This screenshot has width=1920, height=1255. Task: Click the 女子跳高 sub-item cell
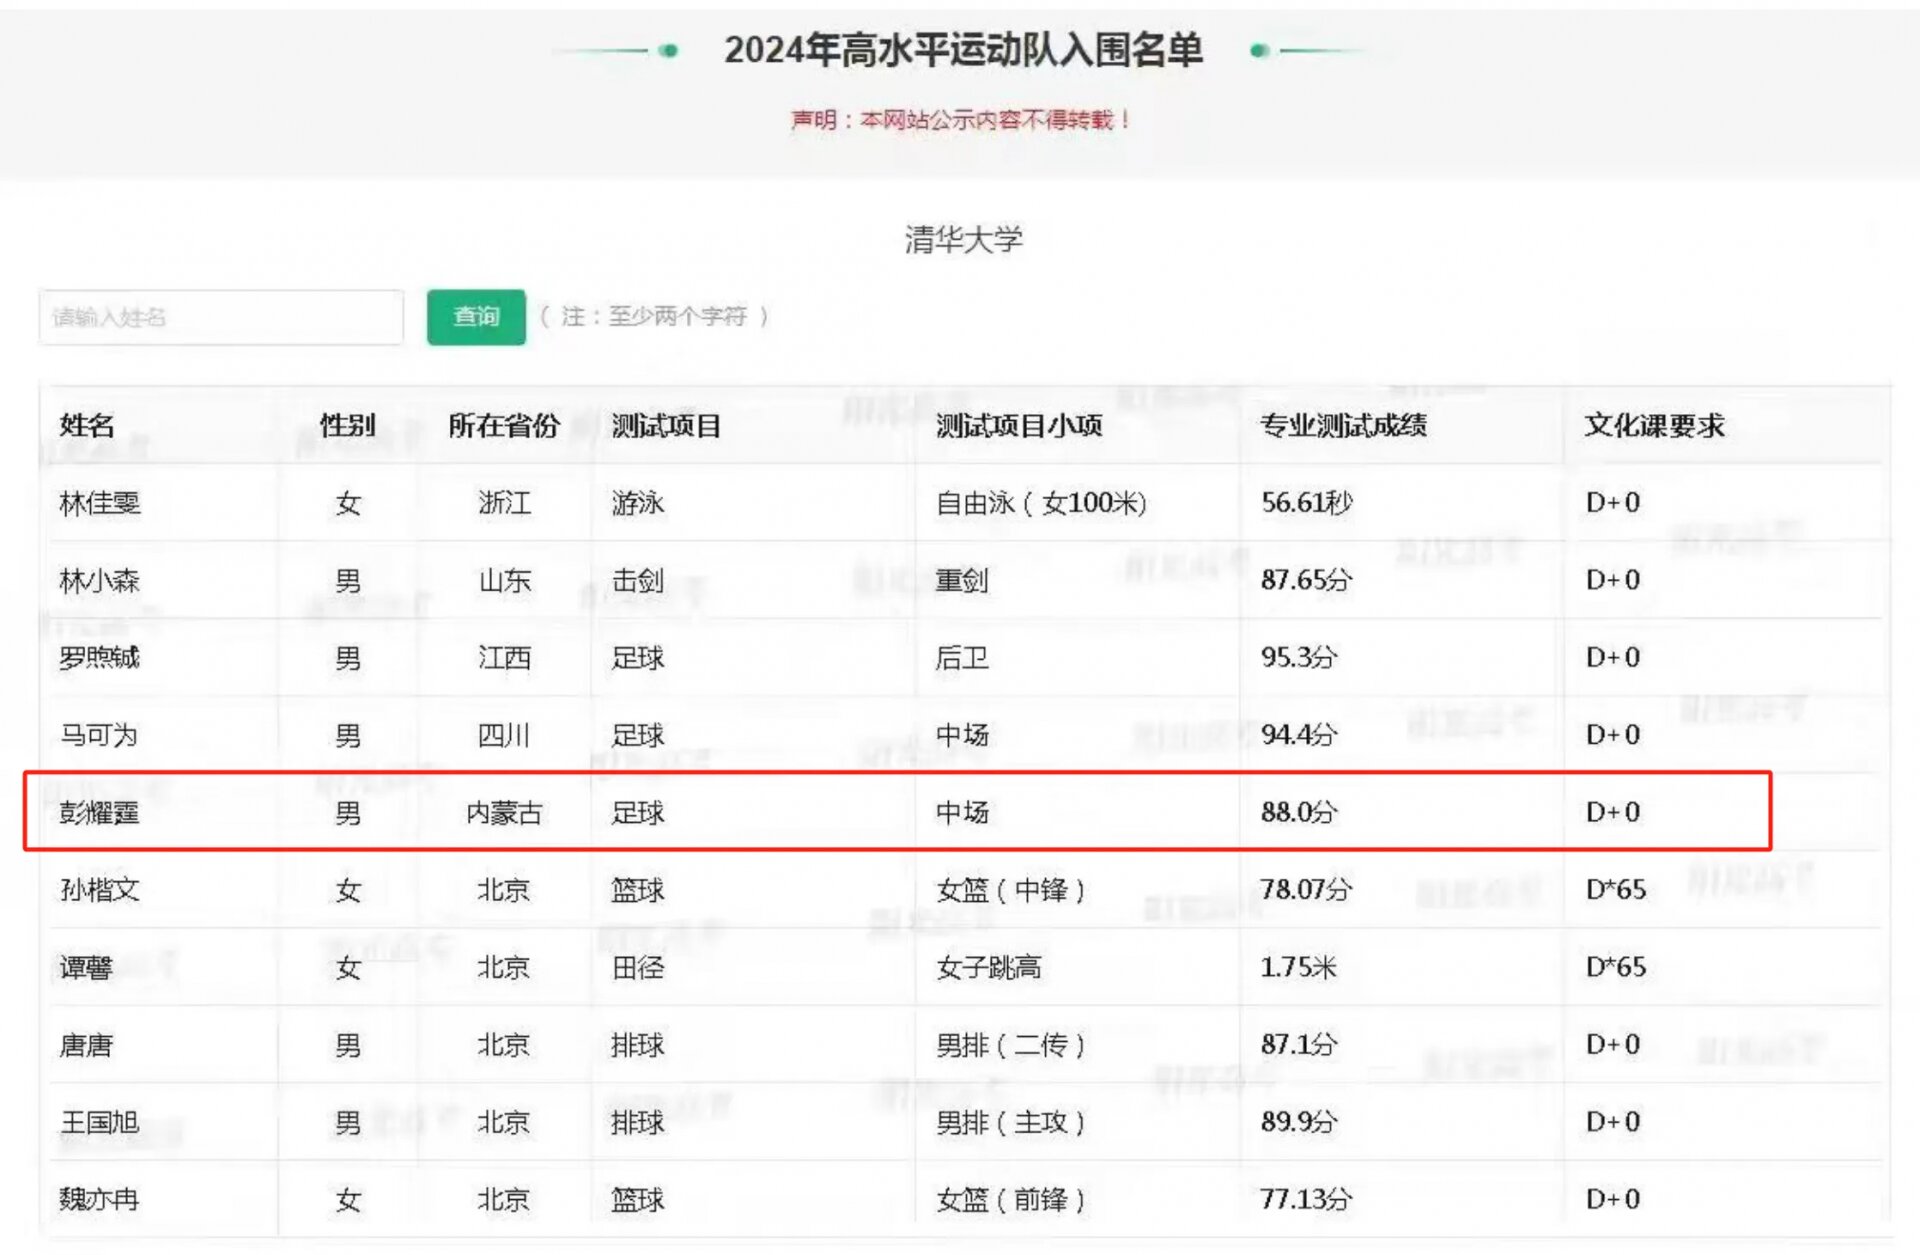989,968
